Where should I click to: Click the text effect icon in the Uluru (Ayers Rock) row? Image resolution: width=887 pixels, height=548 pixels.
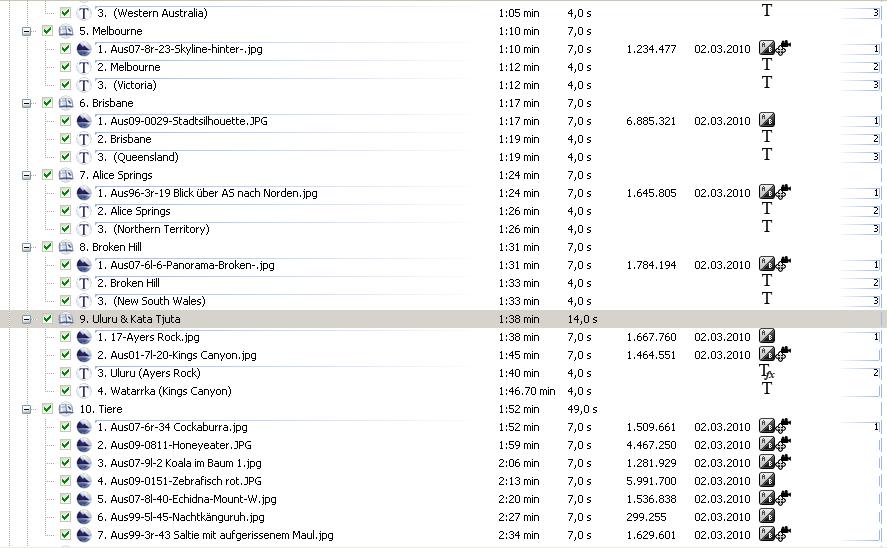[767, 373]
